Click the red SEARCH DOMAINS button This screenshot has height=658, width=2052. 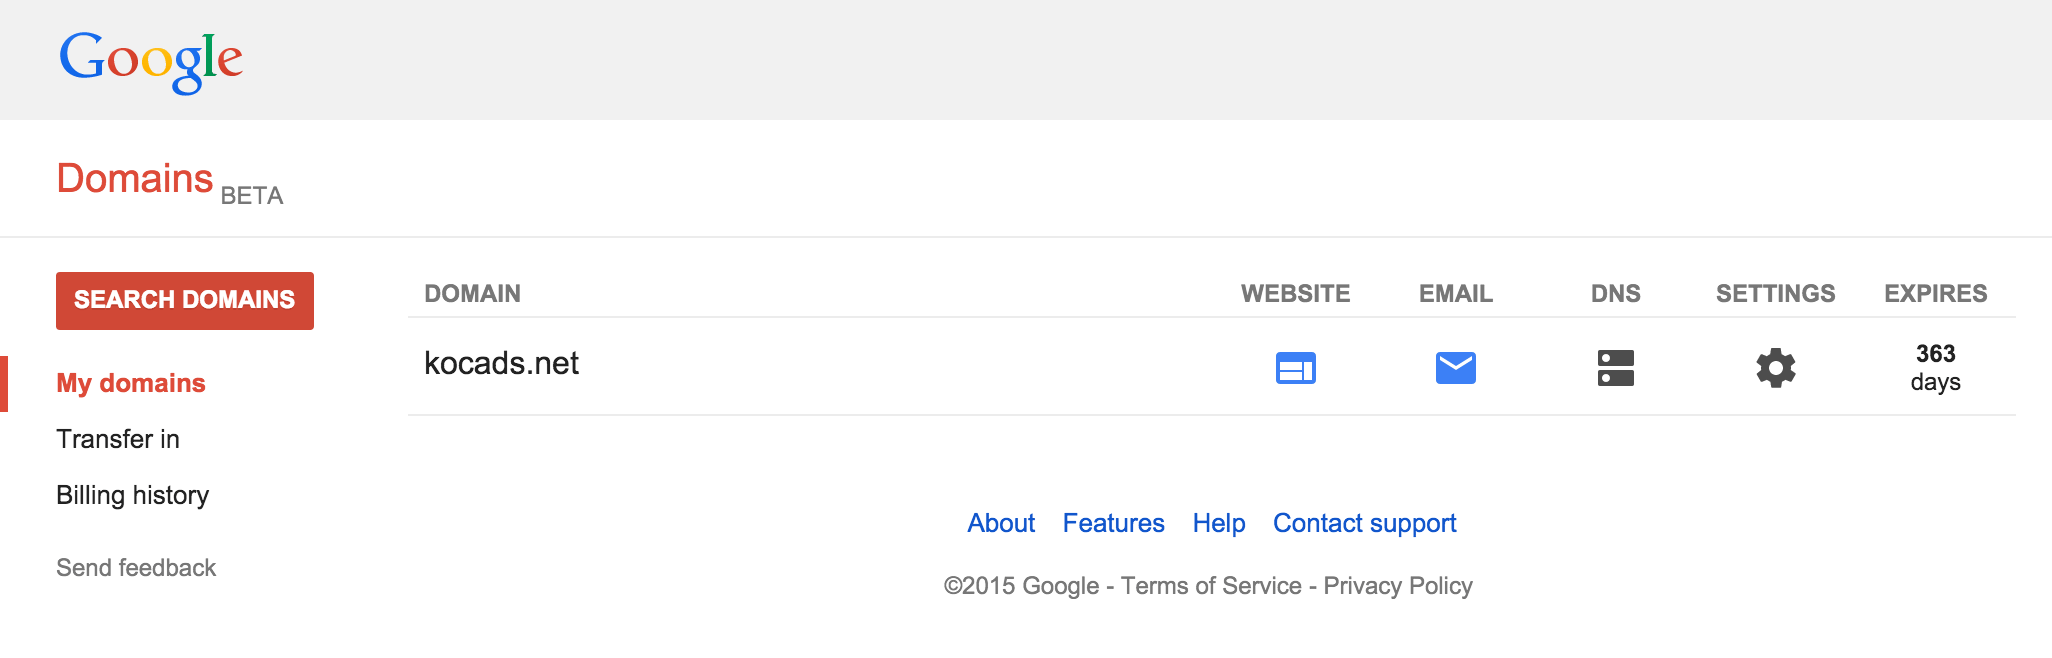[x=185, y=300]
